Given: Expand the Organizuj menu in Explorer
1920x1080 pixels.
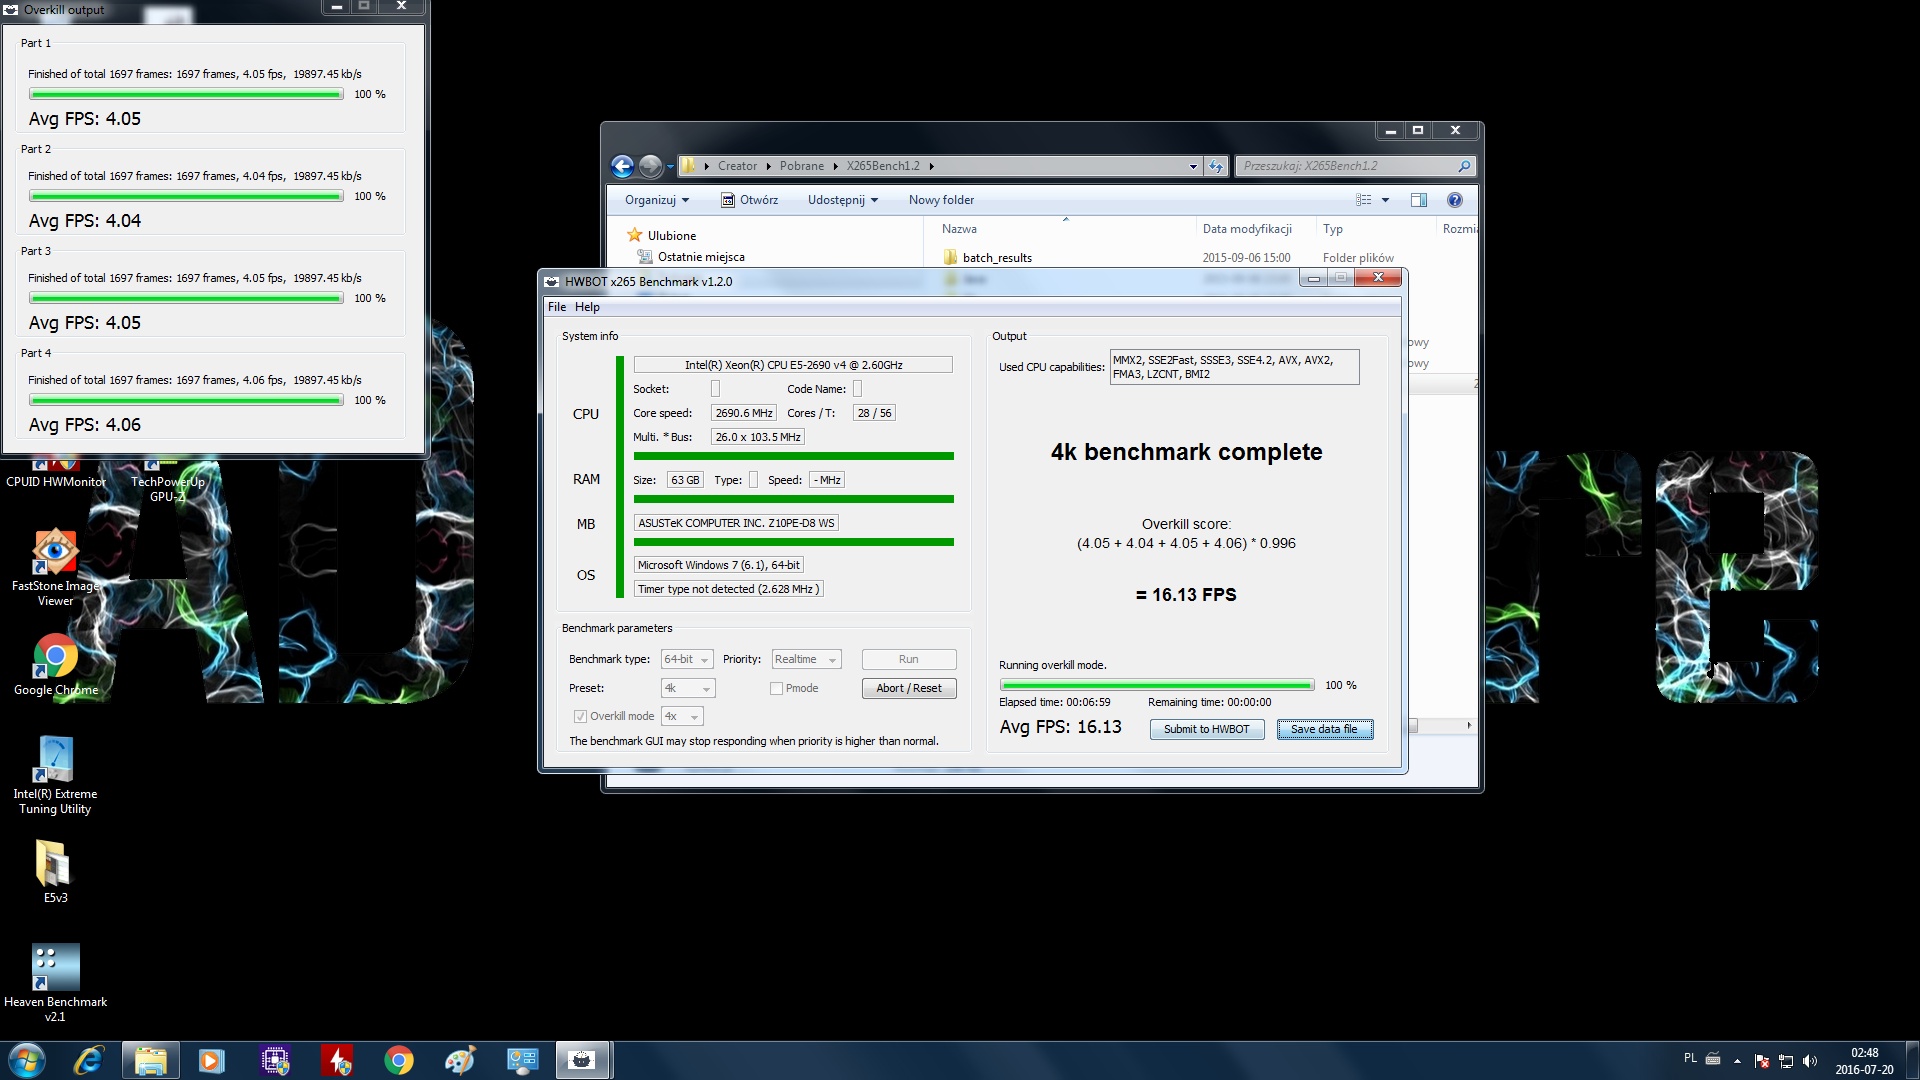Looking at the screenshot, I should (657, 200).
